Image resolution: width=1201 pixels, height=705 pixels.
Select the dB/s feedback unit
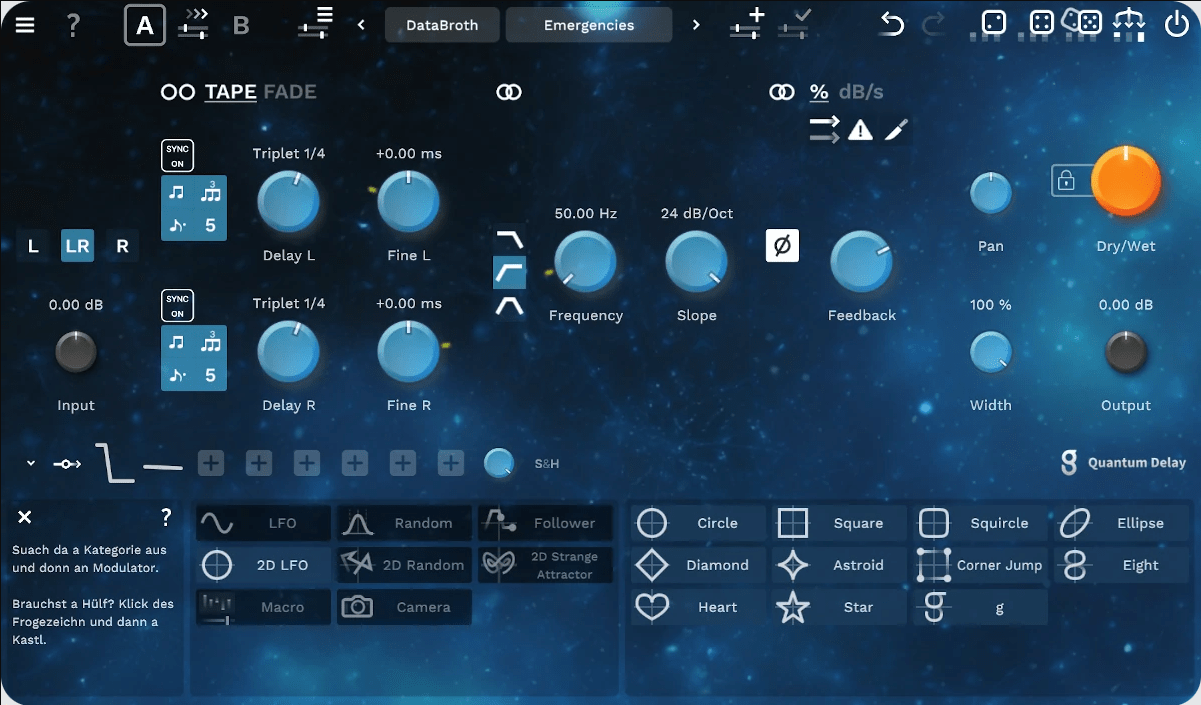(x=861, y=92)
